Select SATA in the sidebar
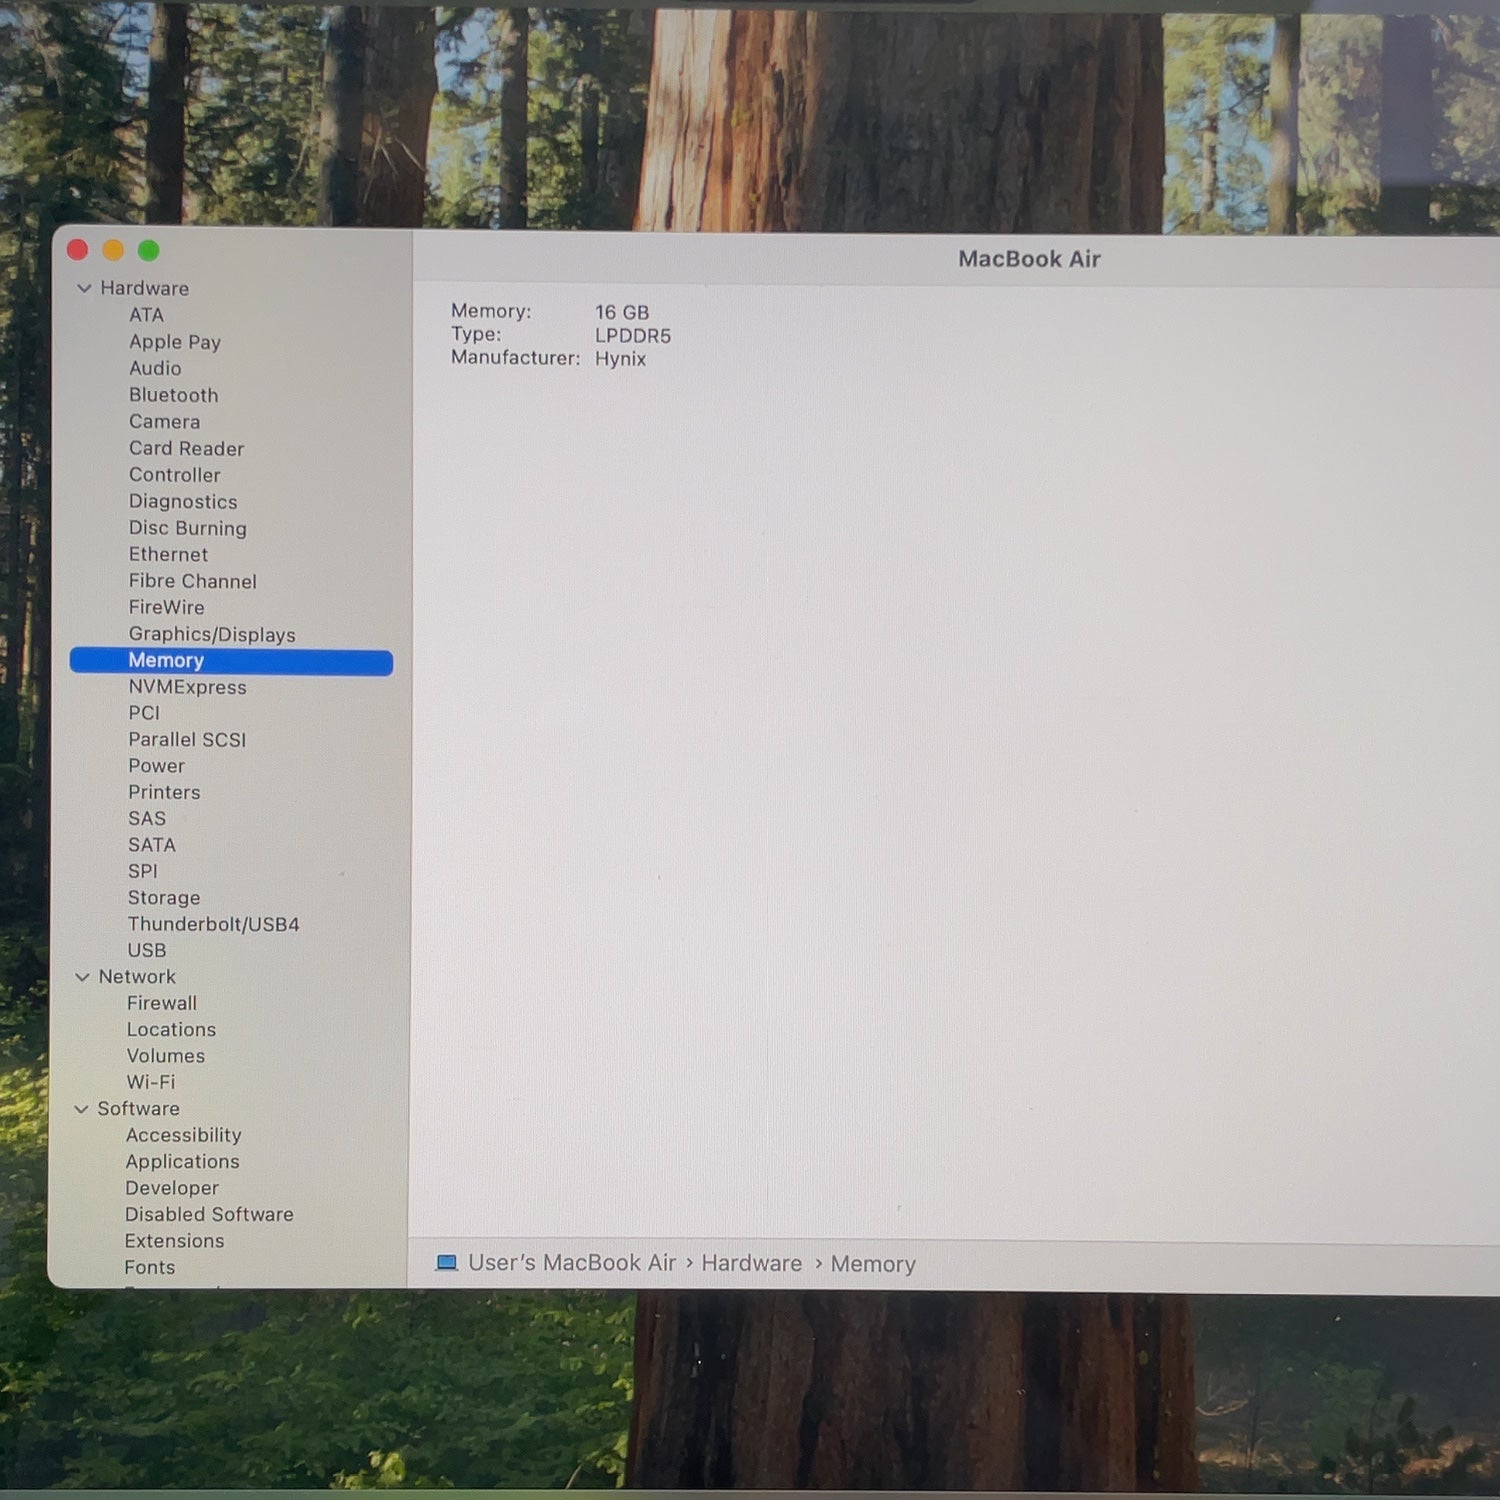The width and height of the screenshot is (1500, 1500). coord(151,845)
